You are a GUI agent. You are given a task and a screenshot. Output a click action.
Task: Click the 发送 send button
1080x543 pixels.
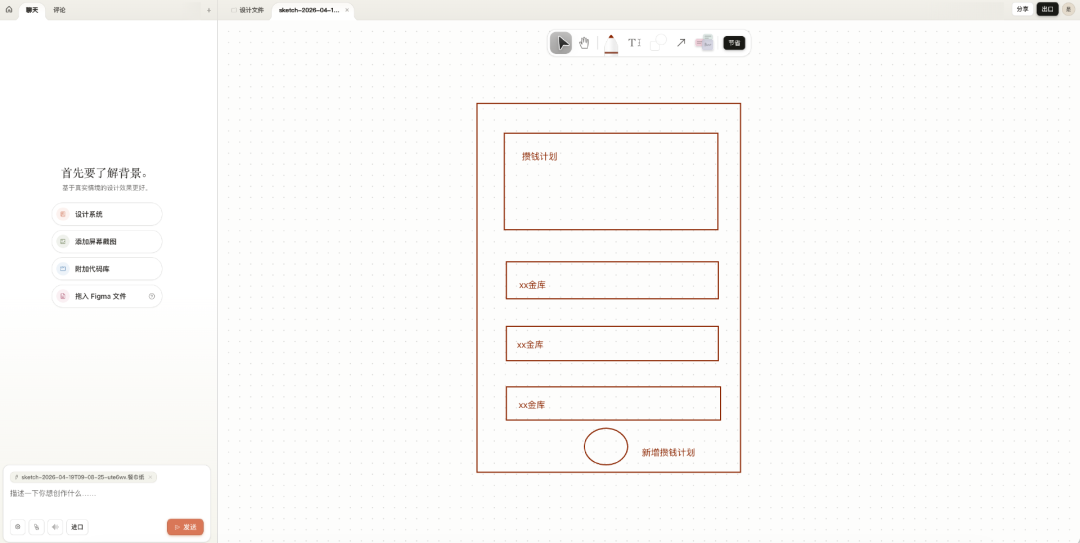tap(185, 527)
